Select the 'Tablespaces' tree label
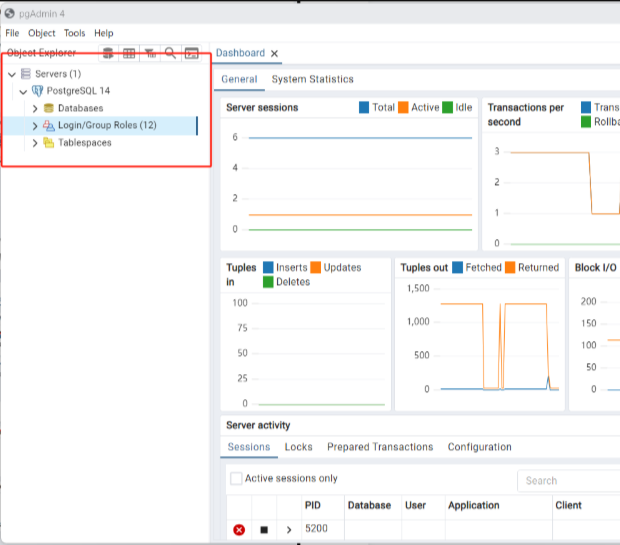The image size is (620, 545). (85, 143)
